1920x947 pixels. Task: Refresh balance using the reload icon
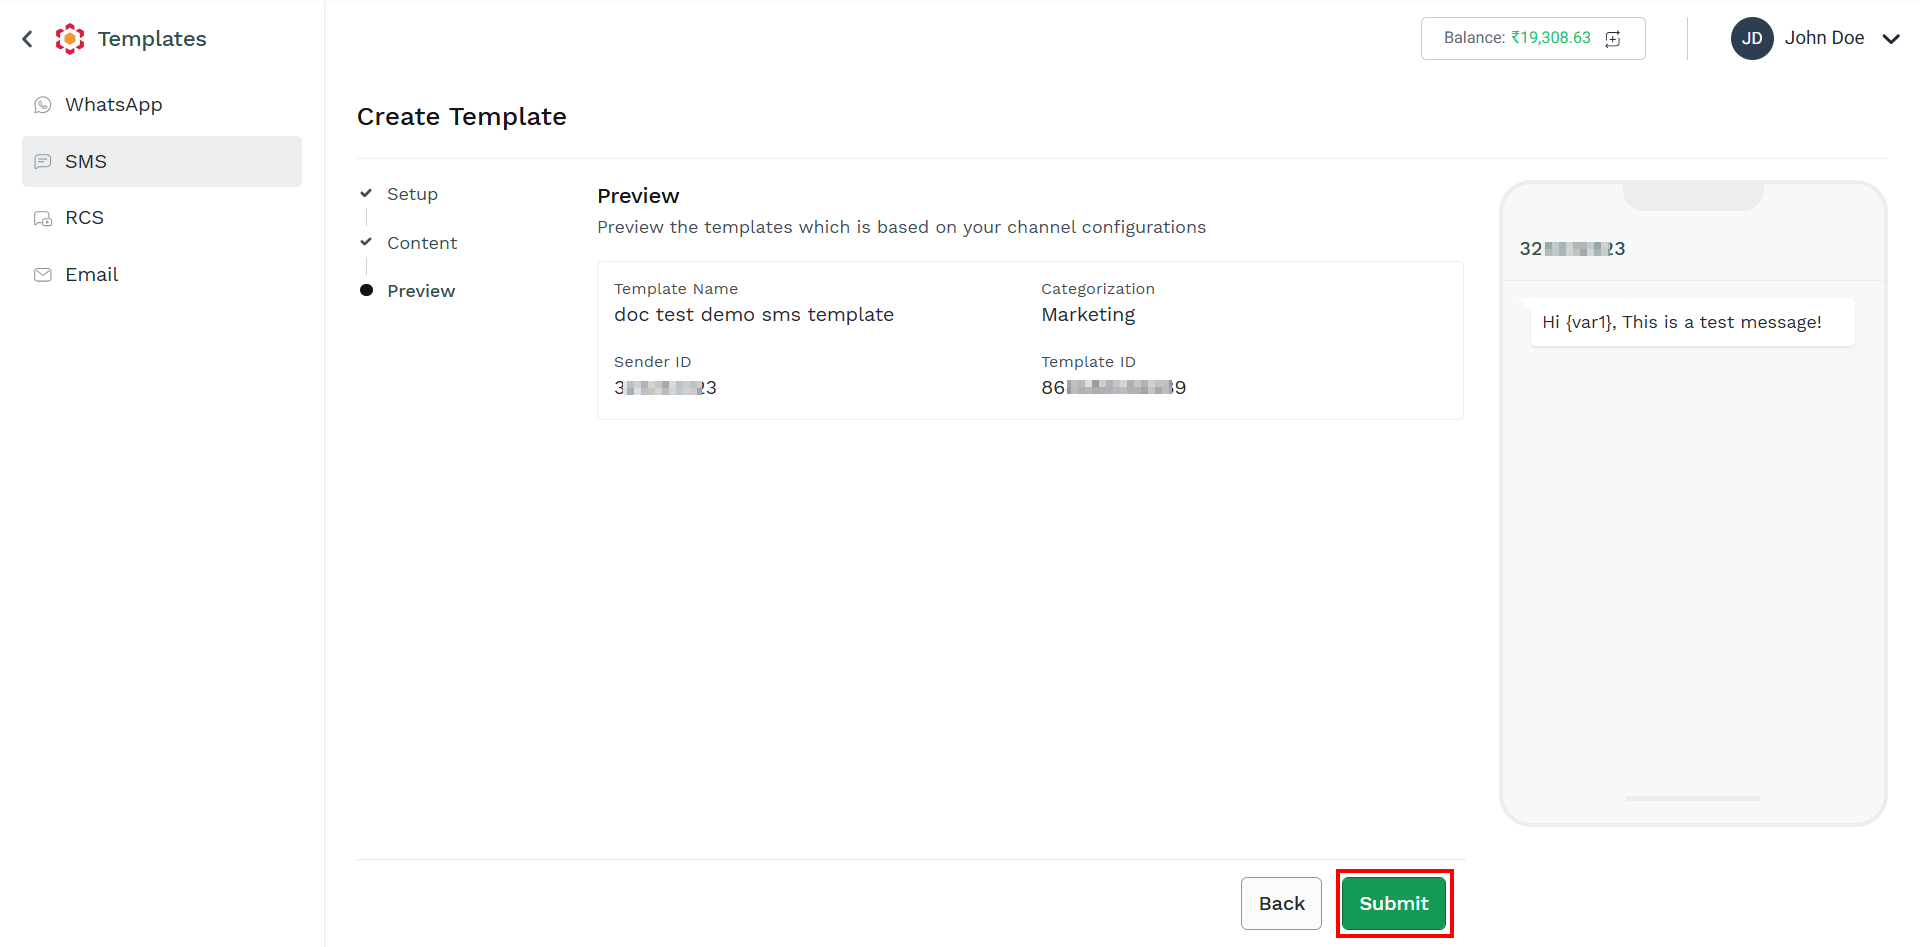1613,39
